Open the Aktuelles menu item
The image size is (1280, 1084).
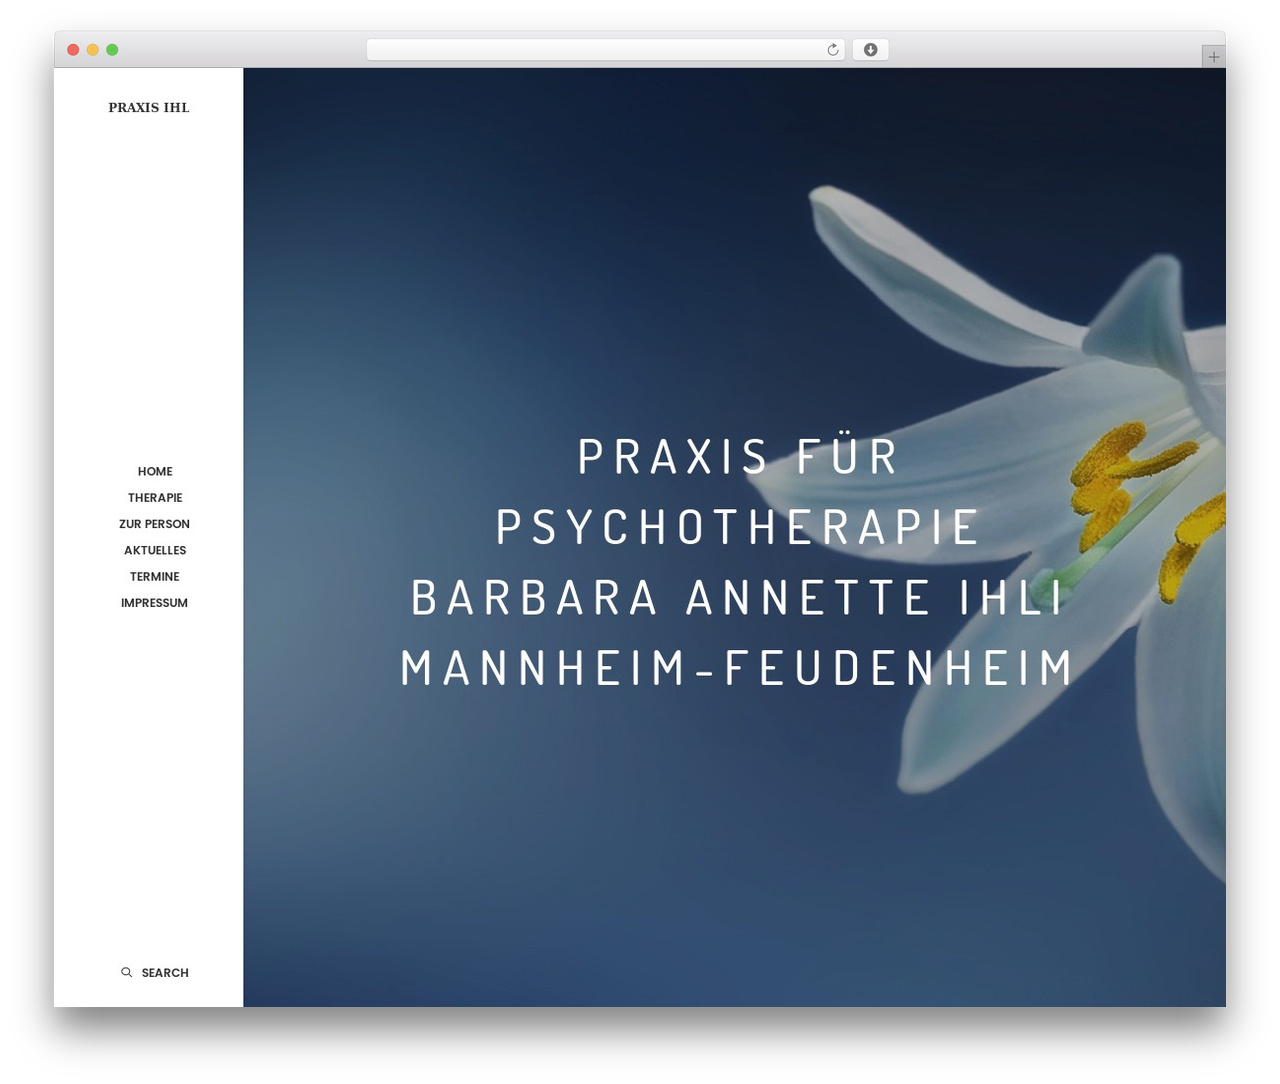point(155,550)
